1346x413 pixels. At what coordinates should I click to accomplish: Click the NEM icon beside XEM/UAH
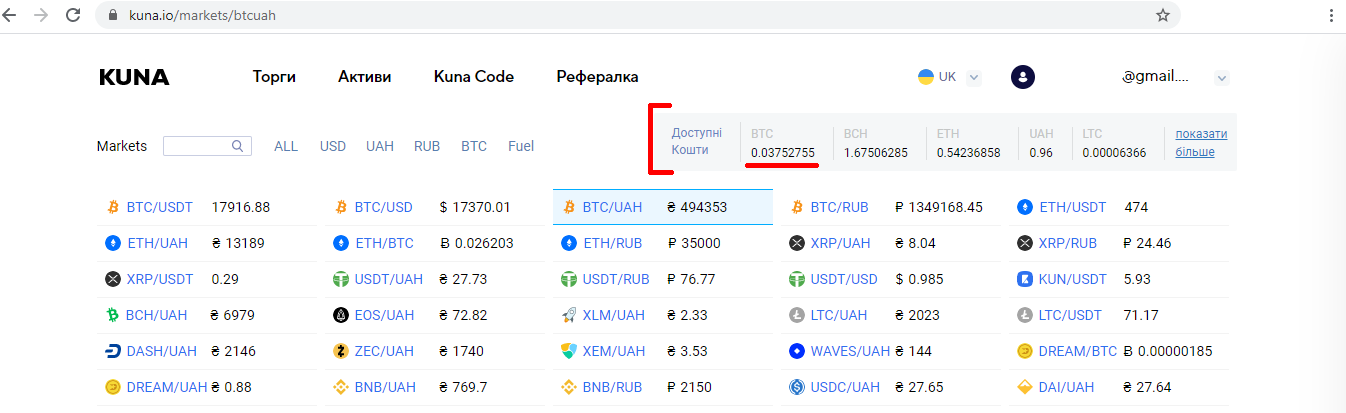point(569,351)
